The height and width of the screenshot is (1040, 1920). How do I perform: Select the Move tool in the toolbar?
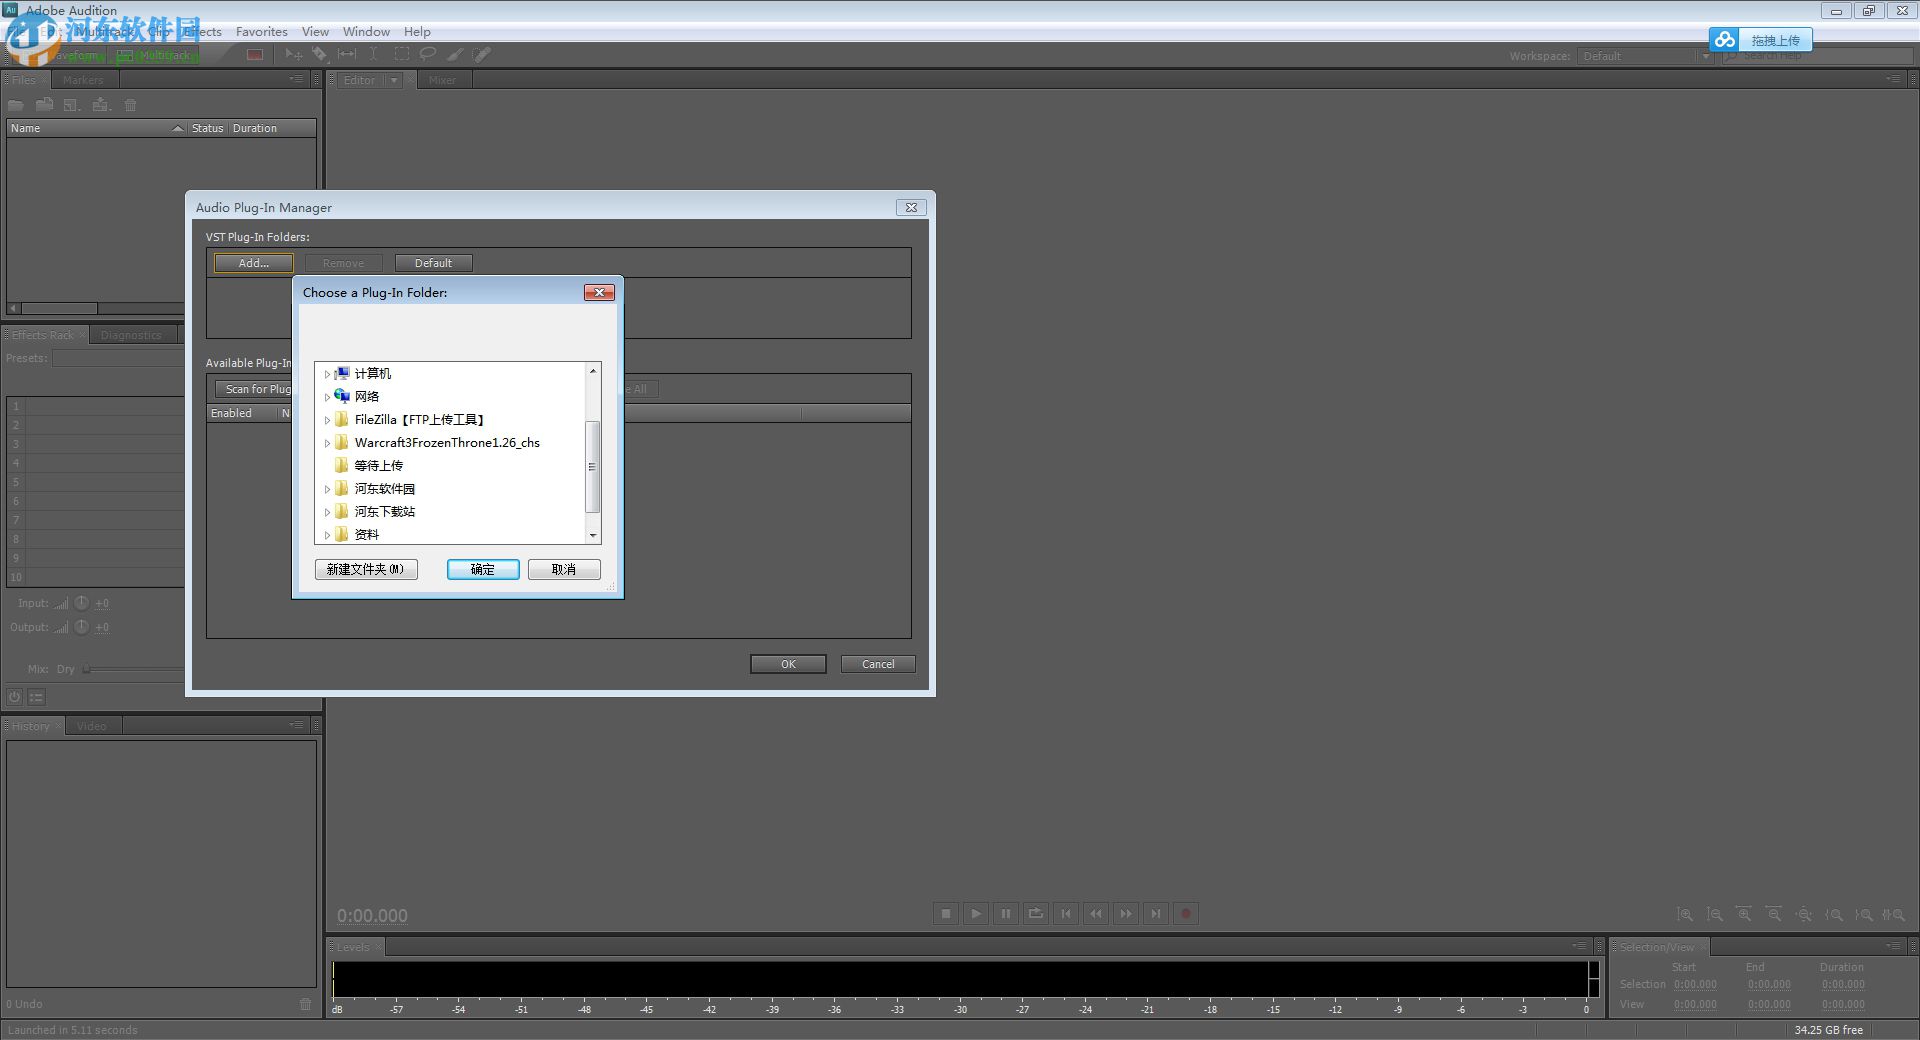[x=292, y=54]
